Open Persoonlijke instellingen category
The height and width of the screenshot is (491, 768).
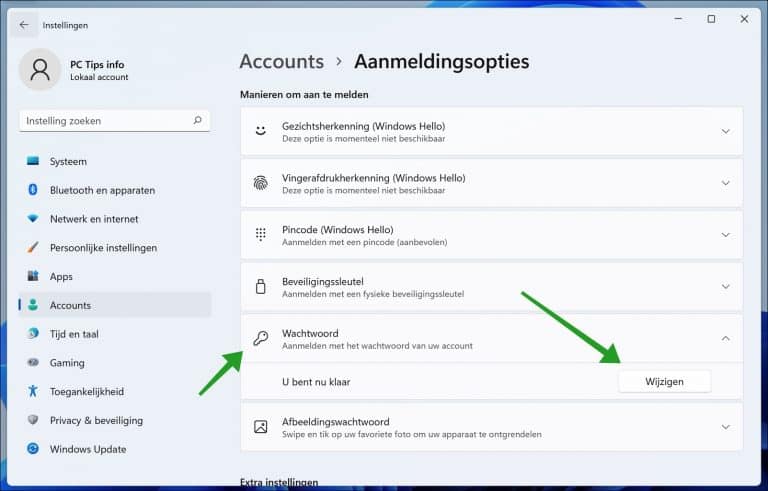pyautogui.click(x=115, y=247)
